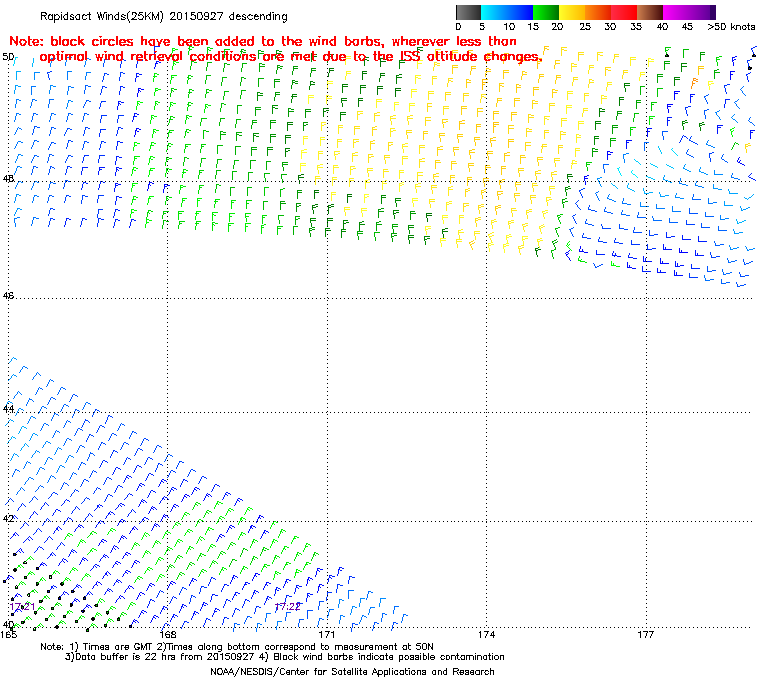This screenshot has width=760, height=688.
Task: Click the longitude label 171
Action: (327, 634)
